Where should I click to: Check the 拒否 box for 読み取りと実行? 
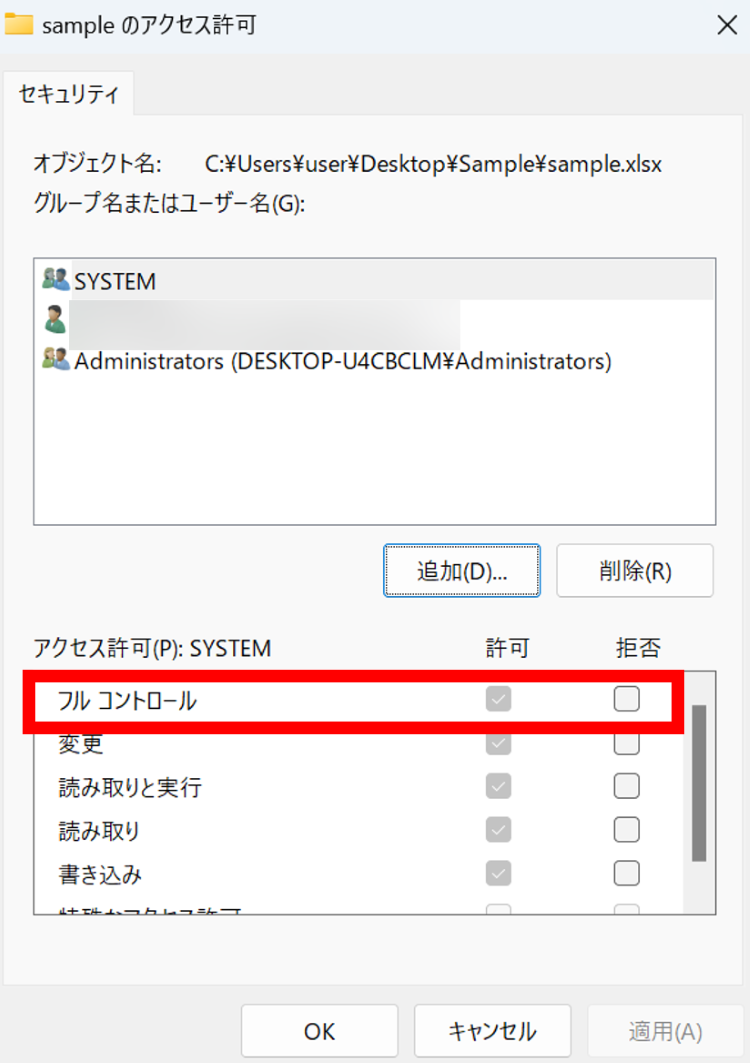point(627,786)
